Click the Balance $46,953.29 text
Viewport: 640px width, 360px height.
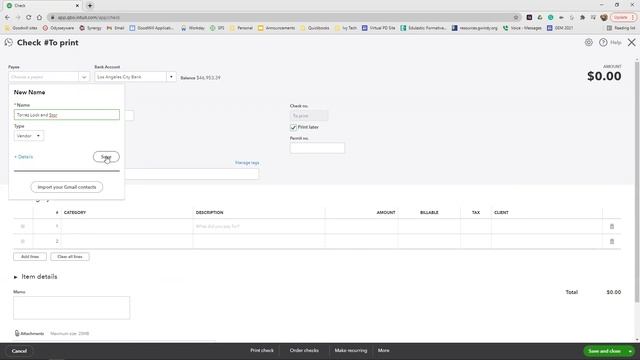click(x=200, y=78)
